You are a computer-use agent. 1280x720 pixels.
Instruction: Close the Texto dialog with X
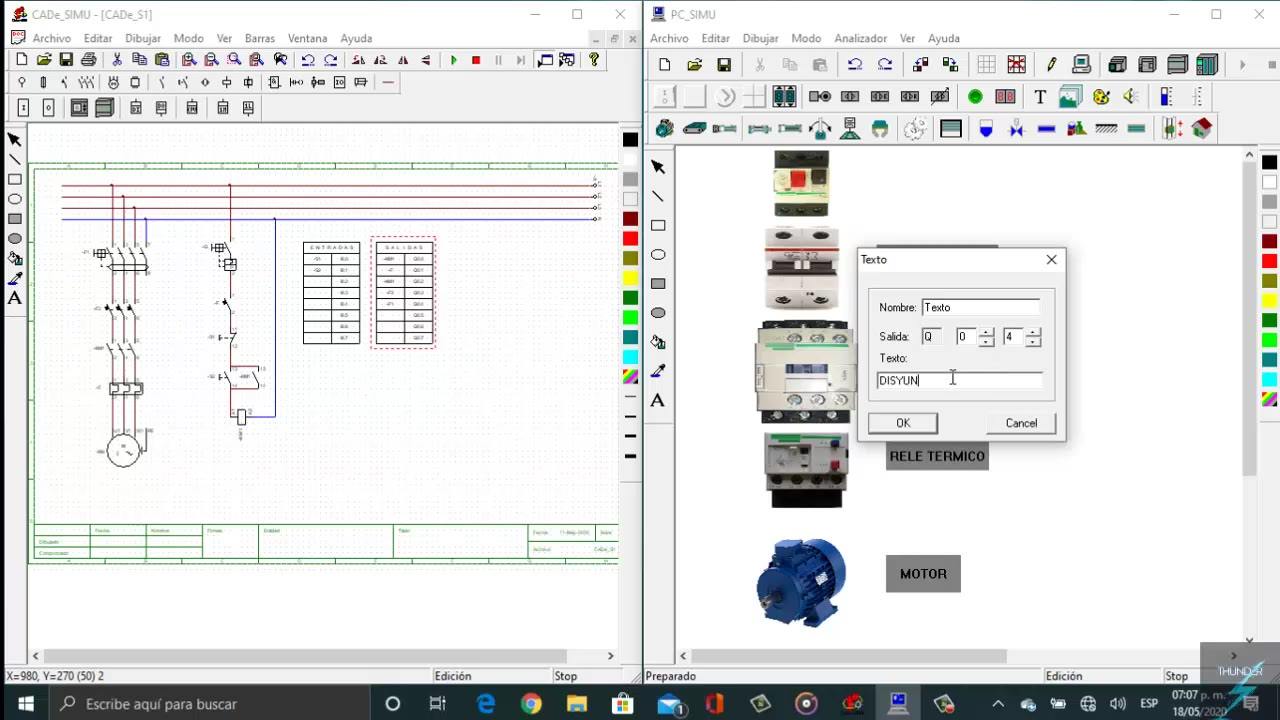1051,259
